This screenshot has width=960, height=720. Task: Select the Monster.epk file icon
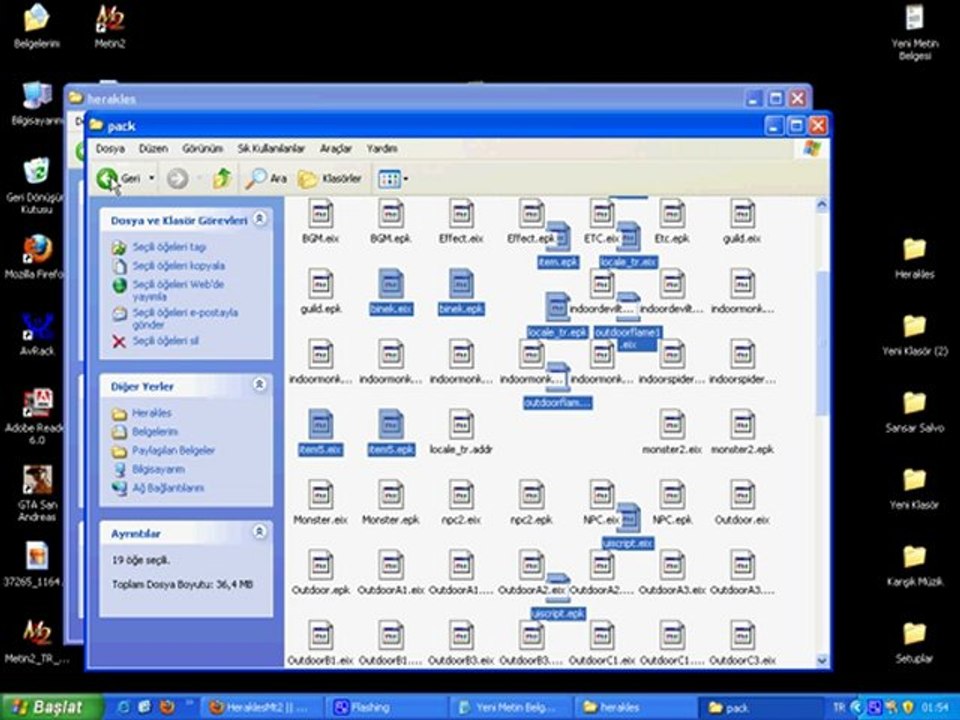pos(390,497)
